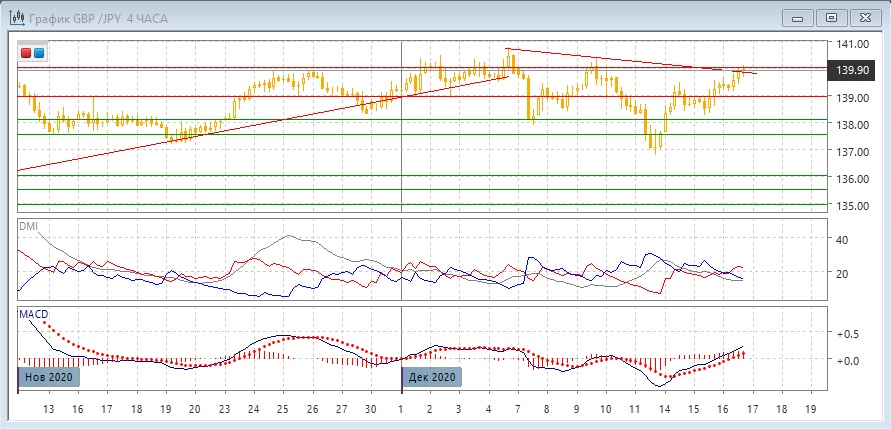Maximize the GBP/JPY chart window
The width and height of the screenshot is (891, 429).
830,17
